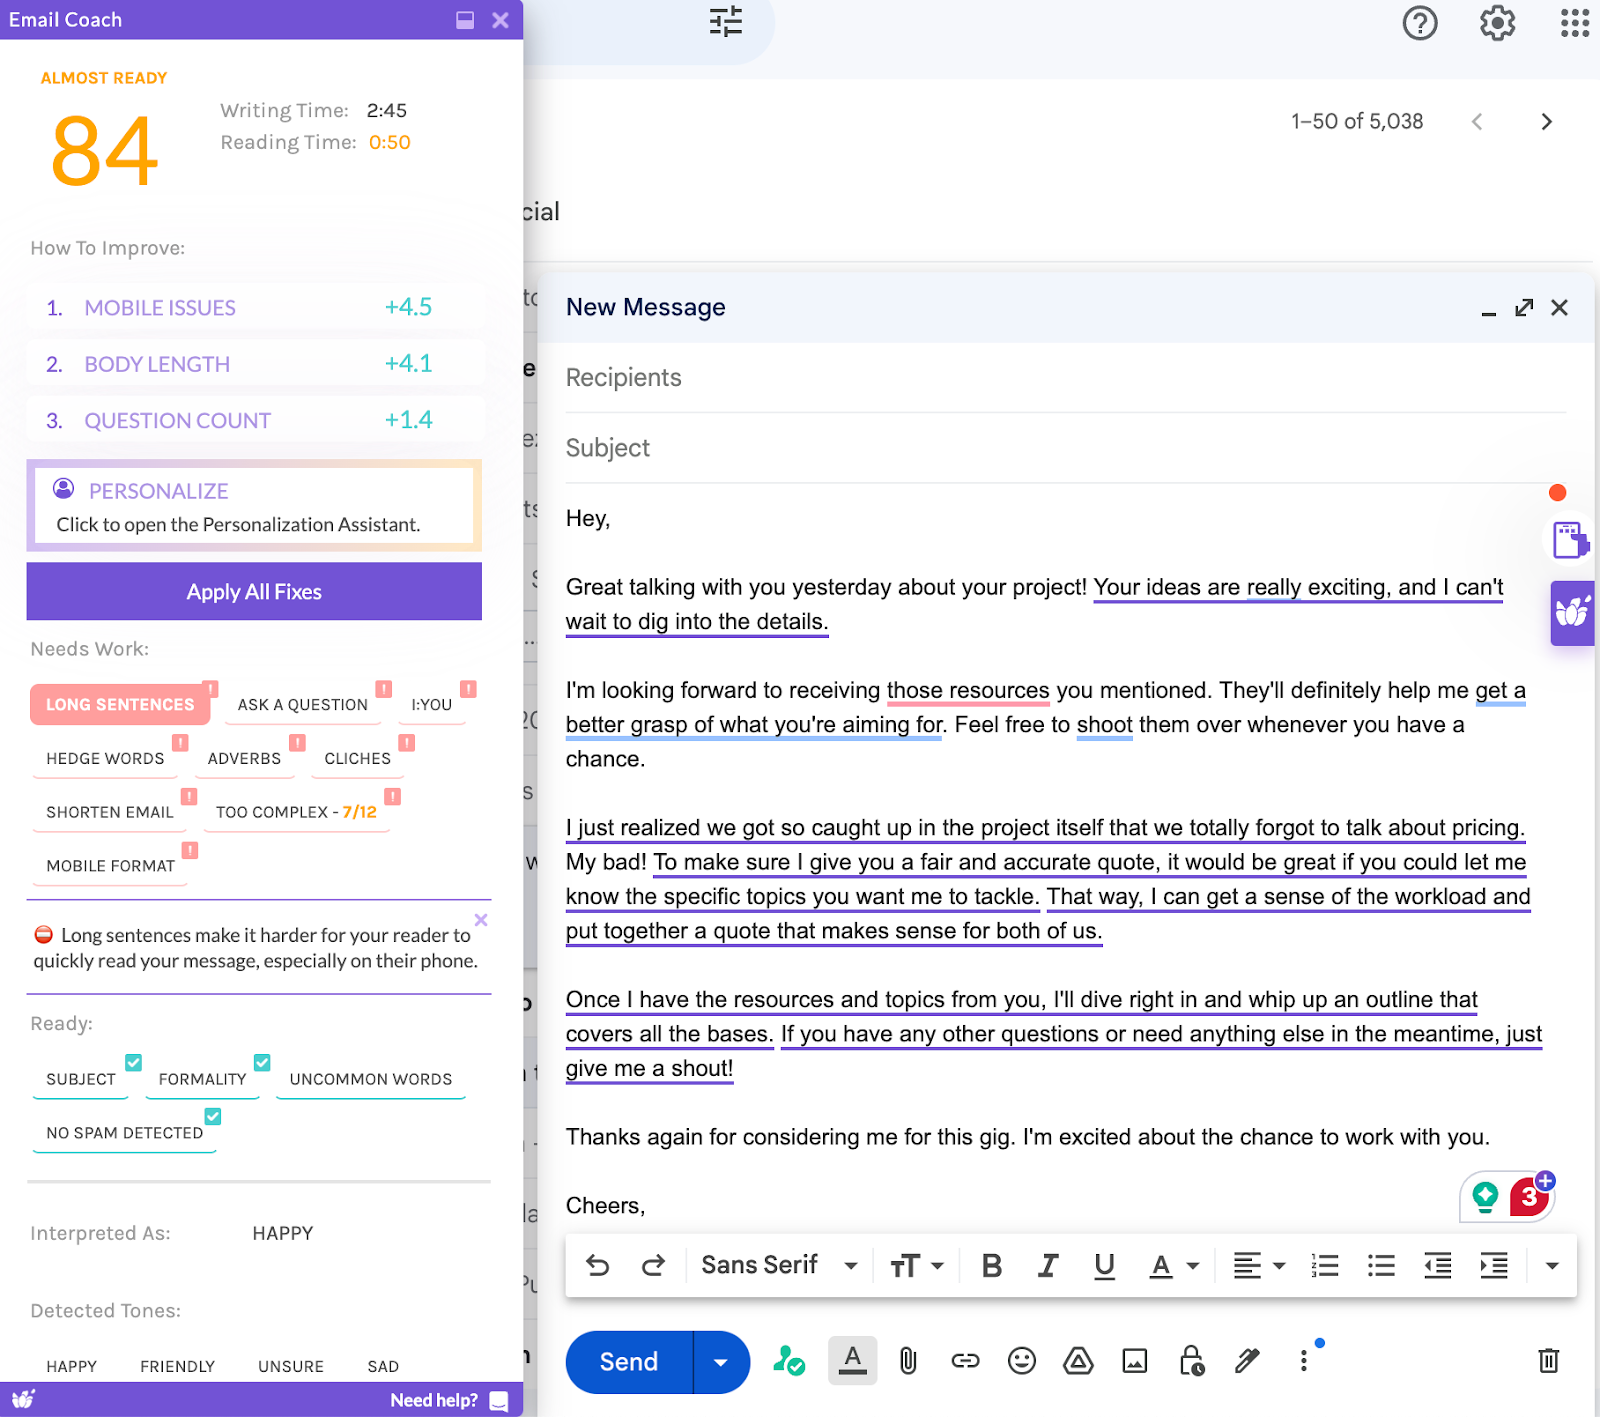Screen dimensions: 1600x1417
Task: Attach a file with the paperclip icon
Action: [907, 1361]
